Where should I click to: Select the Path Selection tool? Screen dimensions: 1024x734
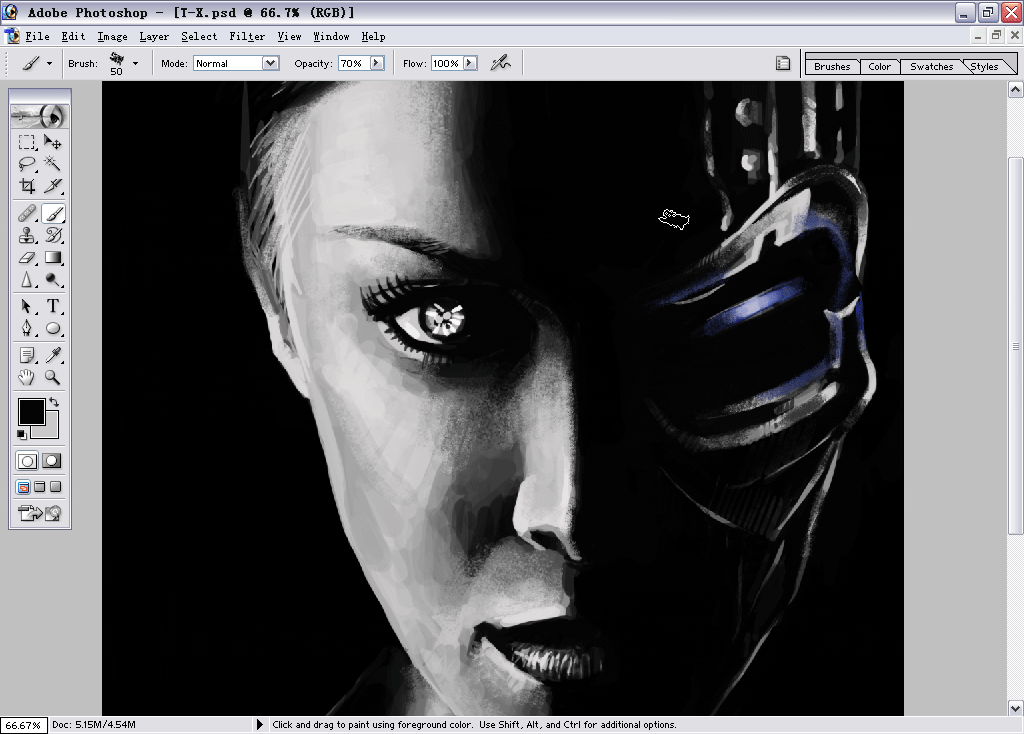pos(27,306)
